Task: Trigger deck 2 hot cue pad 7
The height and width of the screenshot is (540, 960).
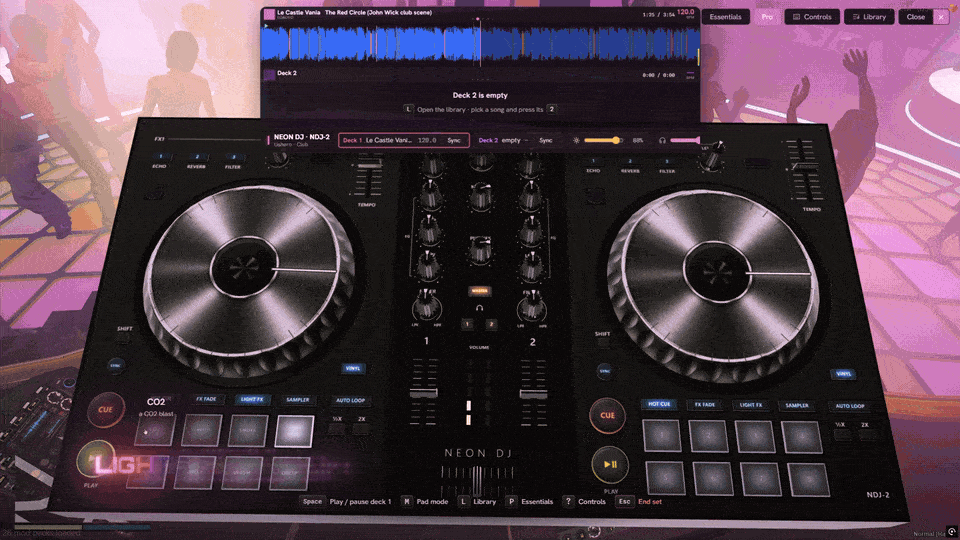Action: [x=760, y=479]
